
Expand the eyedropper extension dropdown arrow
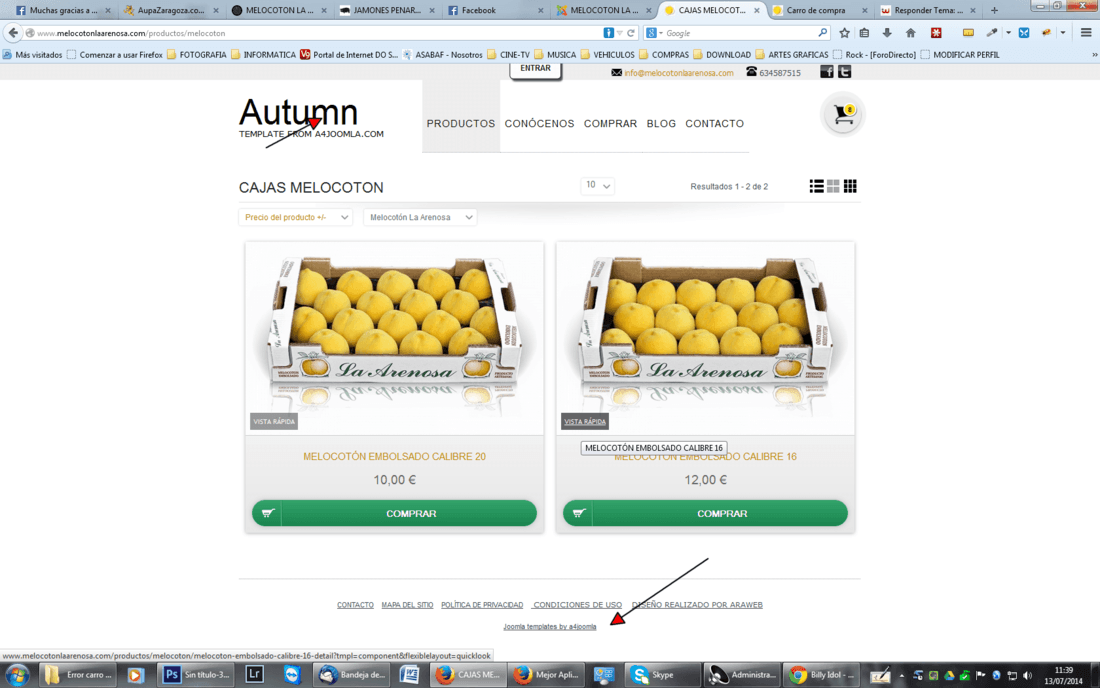(x=1008, y=33)
